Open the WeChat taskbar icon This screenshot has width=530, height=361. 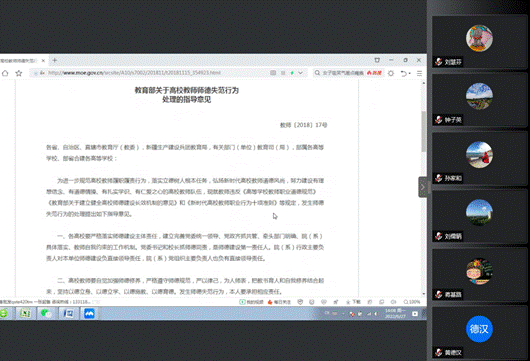(x=46, y=313)
